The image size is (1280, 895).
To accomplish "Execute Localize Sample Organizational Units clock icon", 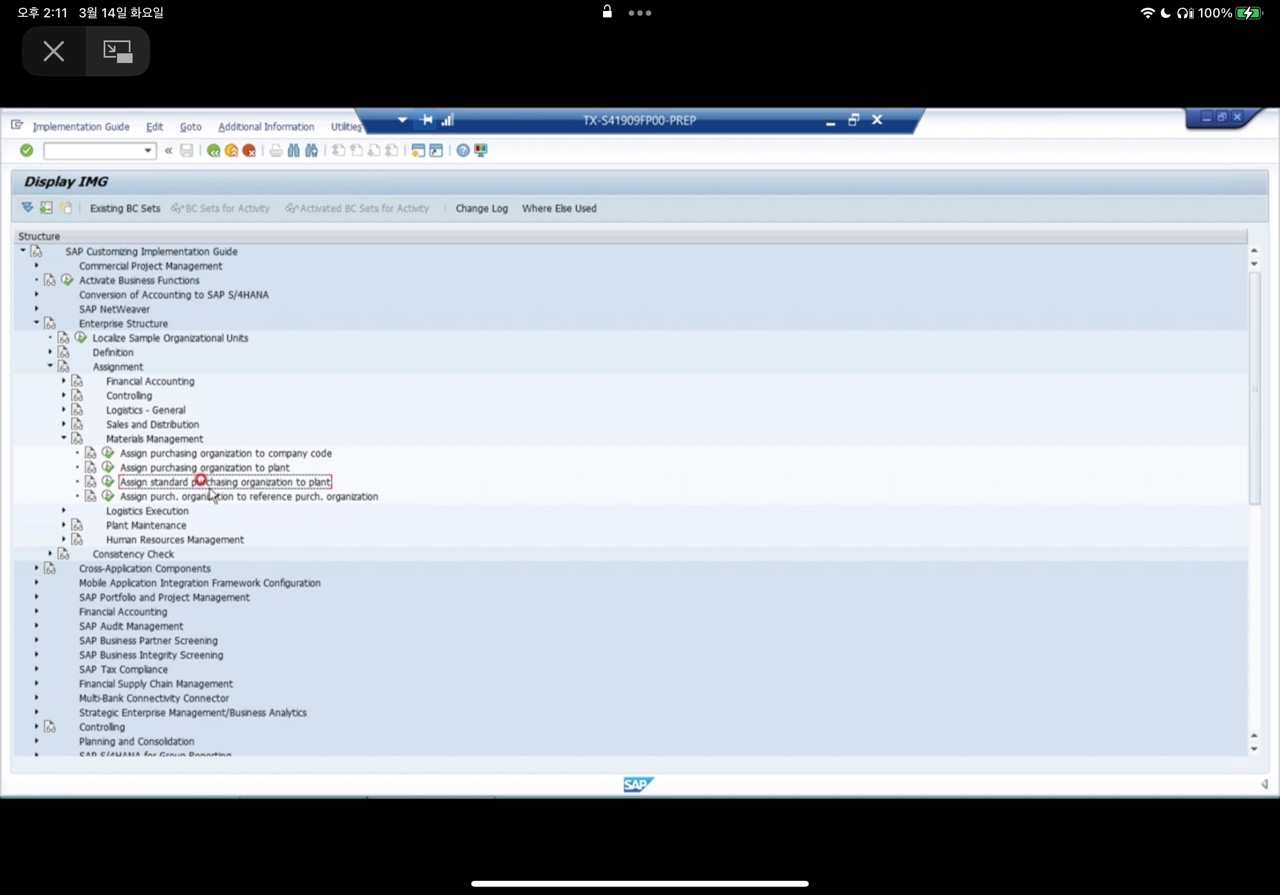I will coord(81,338).
